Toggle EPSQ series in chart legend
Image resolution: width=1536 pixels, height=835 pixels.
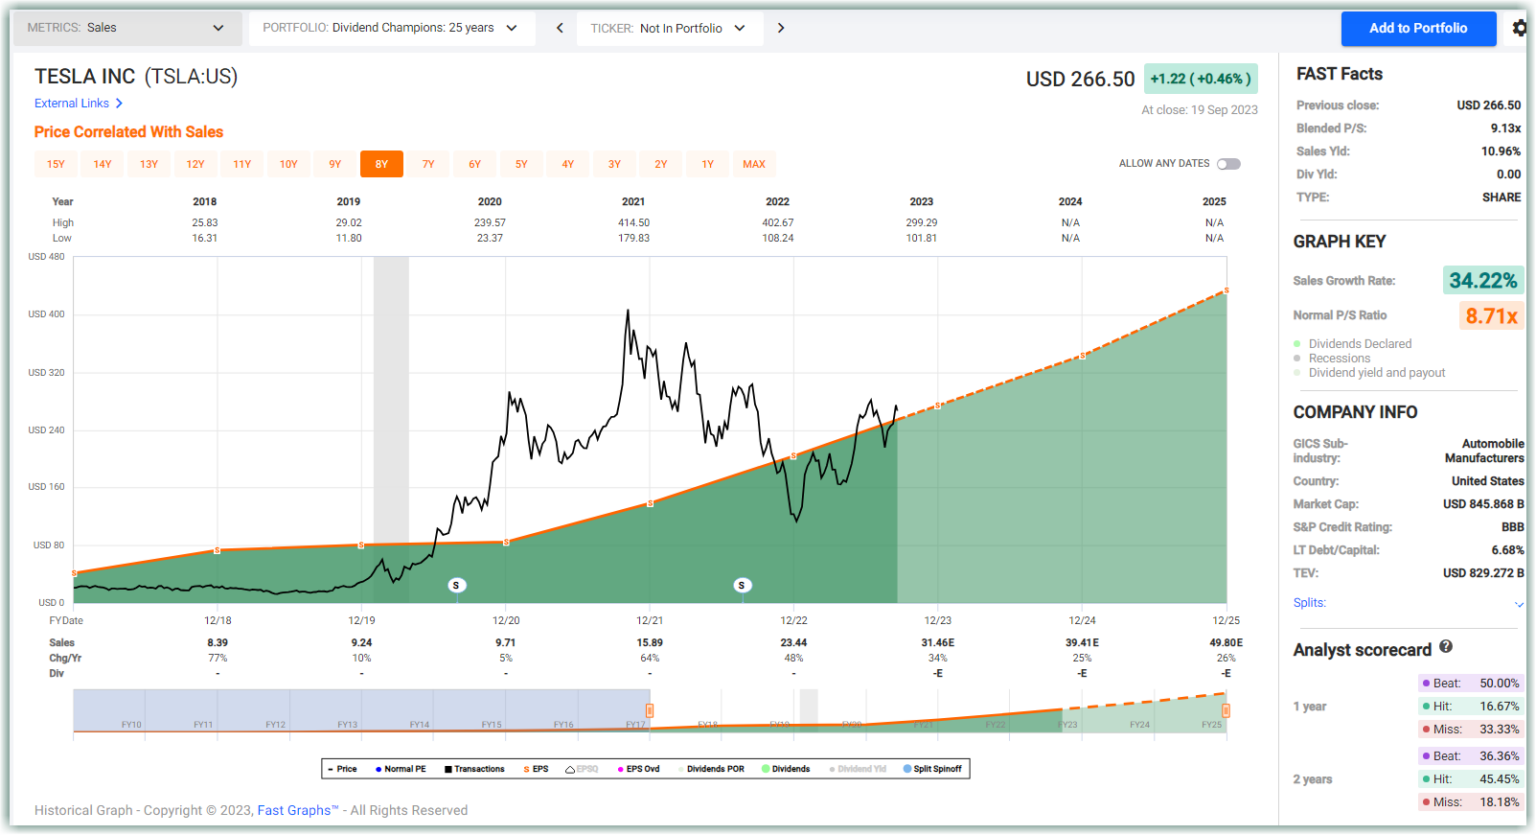[582, 769]
